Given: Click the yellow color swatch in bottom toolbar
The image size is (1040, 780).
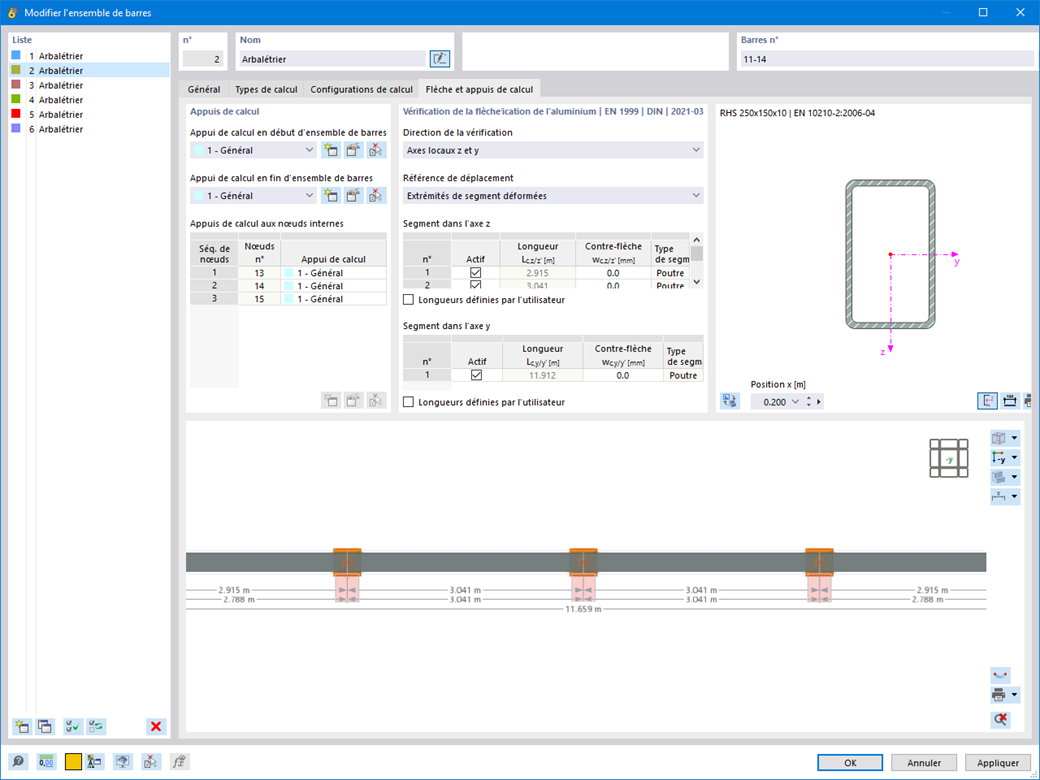Looking at the screenshot, I should [73, 761].
